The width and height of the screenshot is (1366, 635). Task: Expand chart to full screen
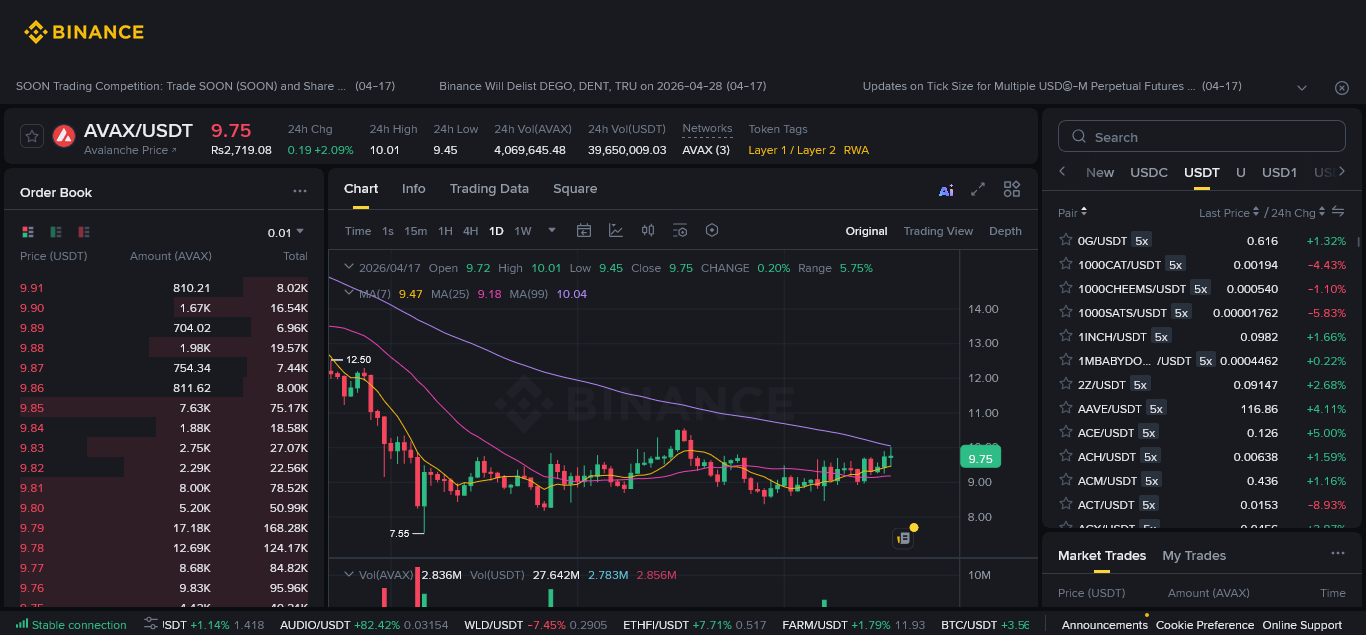(x=979, y=189)
